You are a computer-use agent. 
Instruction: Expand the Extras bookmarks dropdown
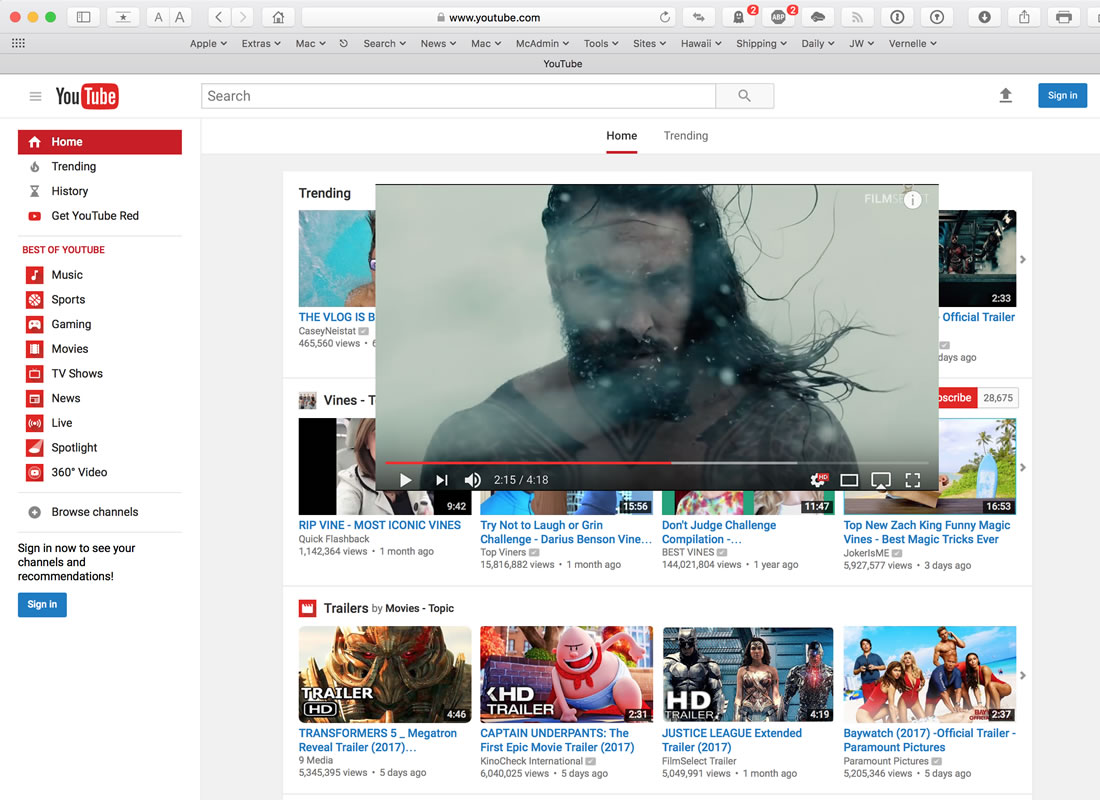pos(261,44)
